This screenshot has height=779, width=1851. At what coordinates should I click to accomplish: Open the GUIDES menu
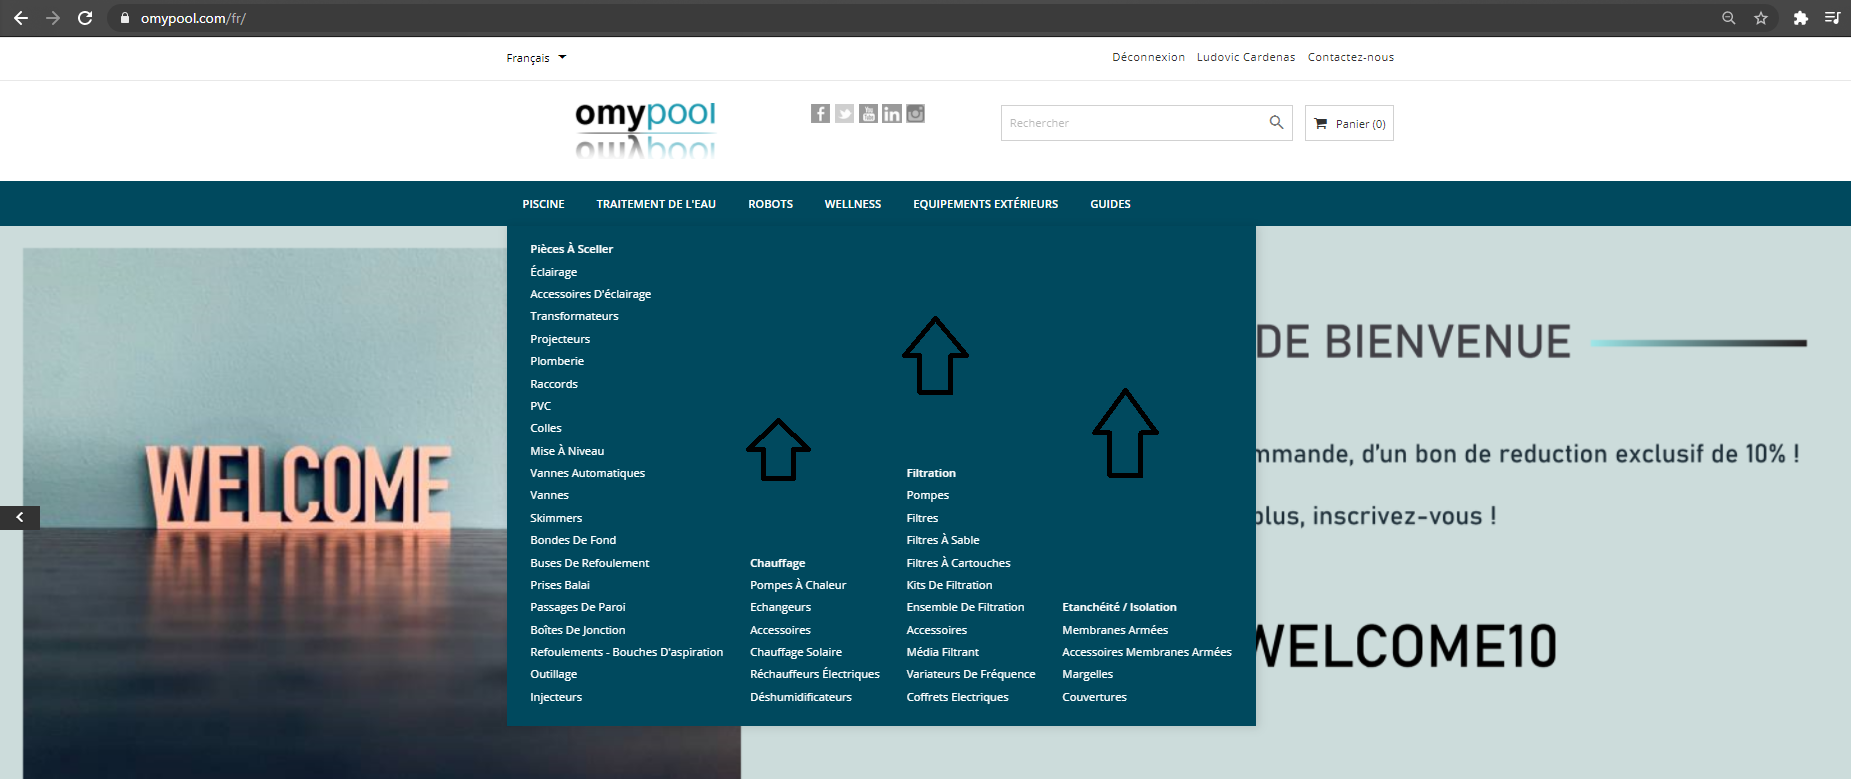(1110, 204)
